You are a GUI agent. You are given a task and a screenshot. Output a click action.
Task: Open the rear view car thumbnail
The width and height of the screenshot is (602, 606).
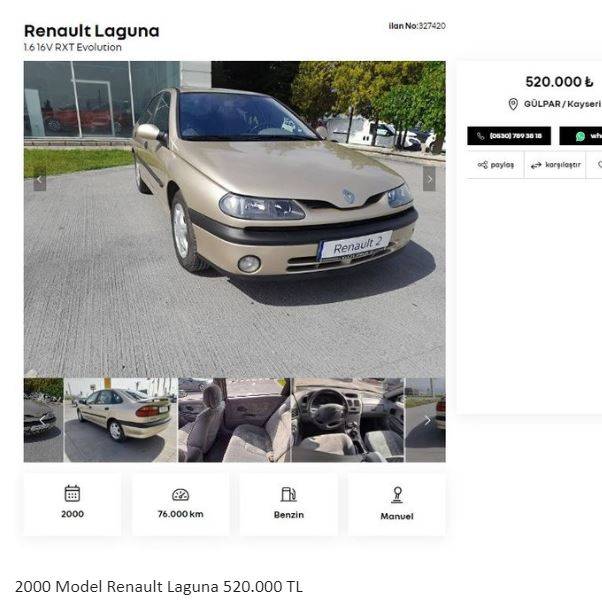tap(121, 420)
